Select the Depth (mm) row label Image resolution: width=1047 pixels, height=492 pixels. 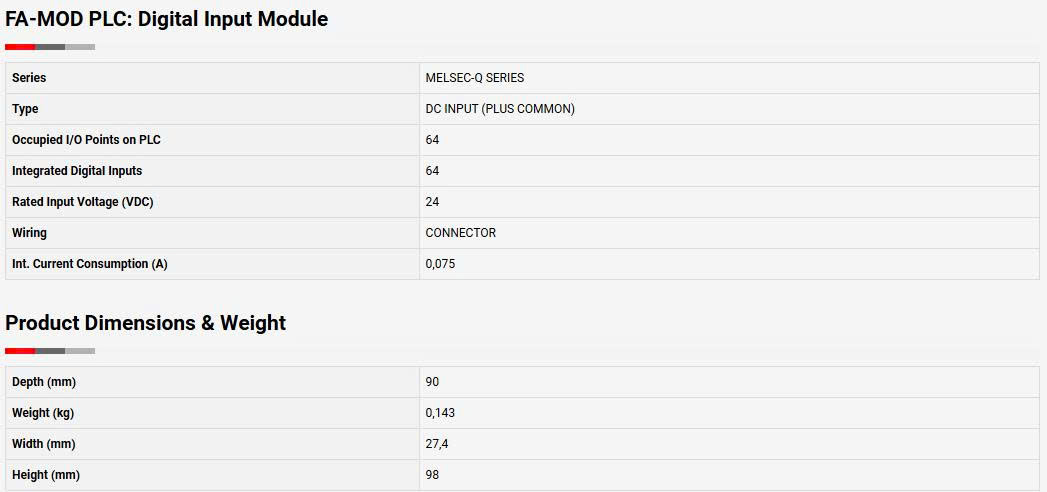tap(44, 382)
